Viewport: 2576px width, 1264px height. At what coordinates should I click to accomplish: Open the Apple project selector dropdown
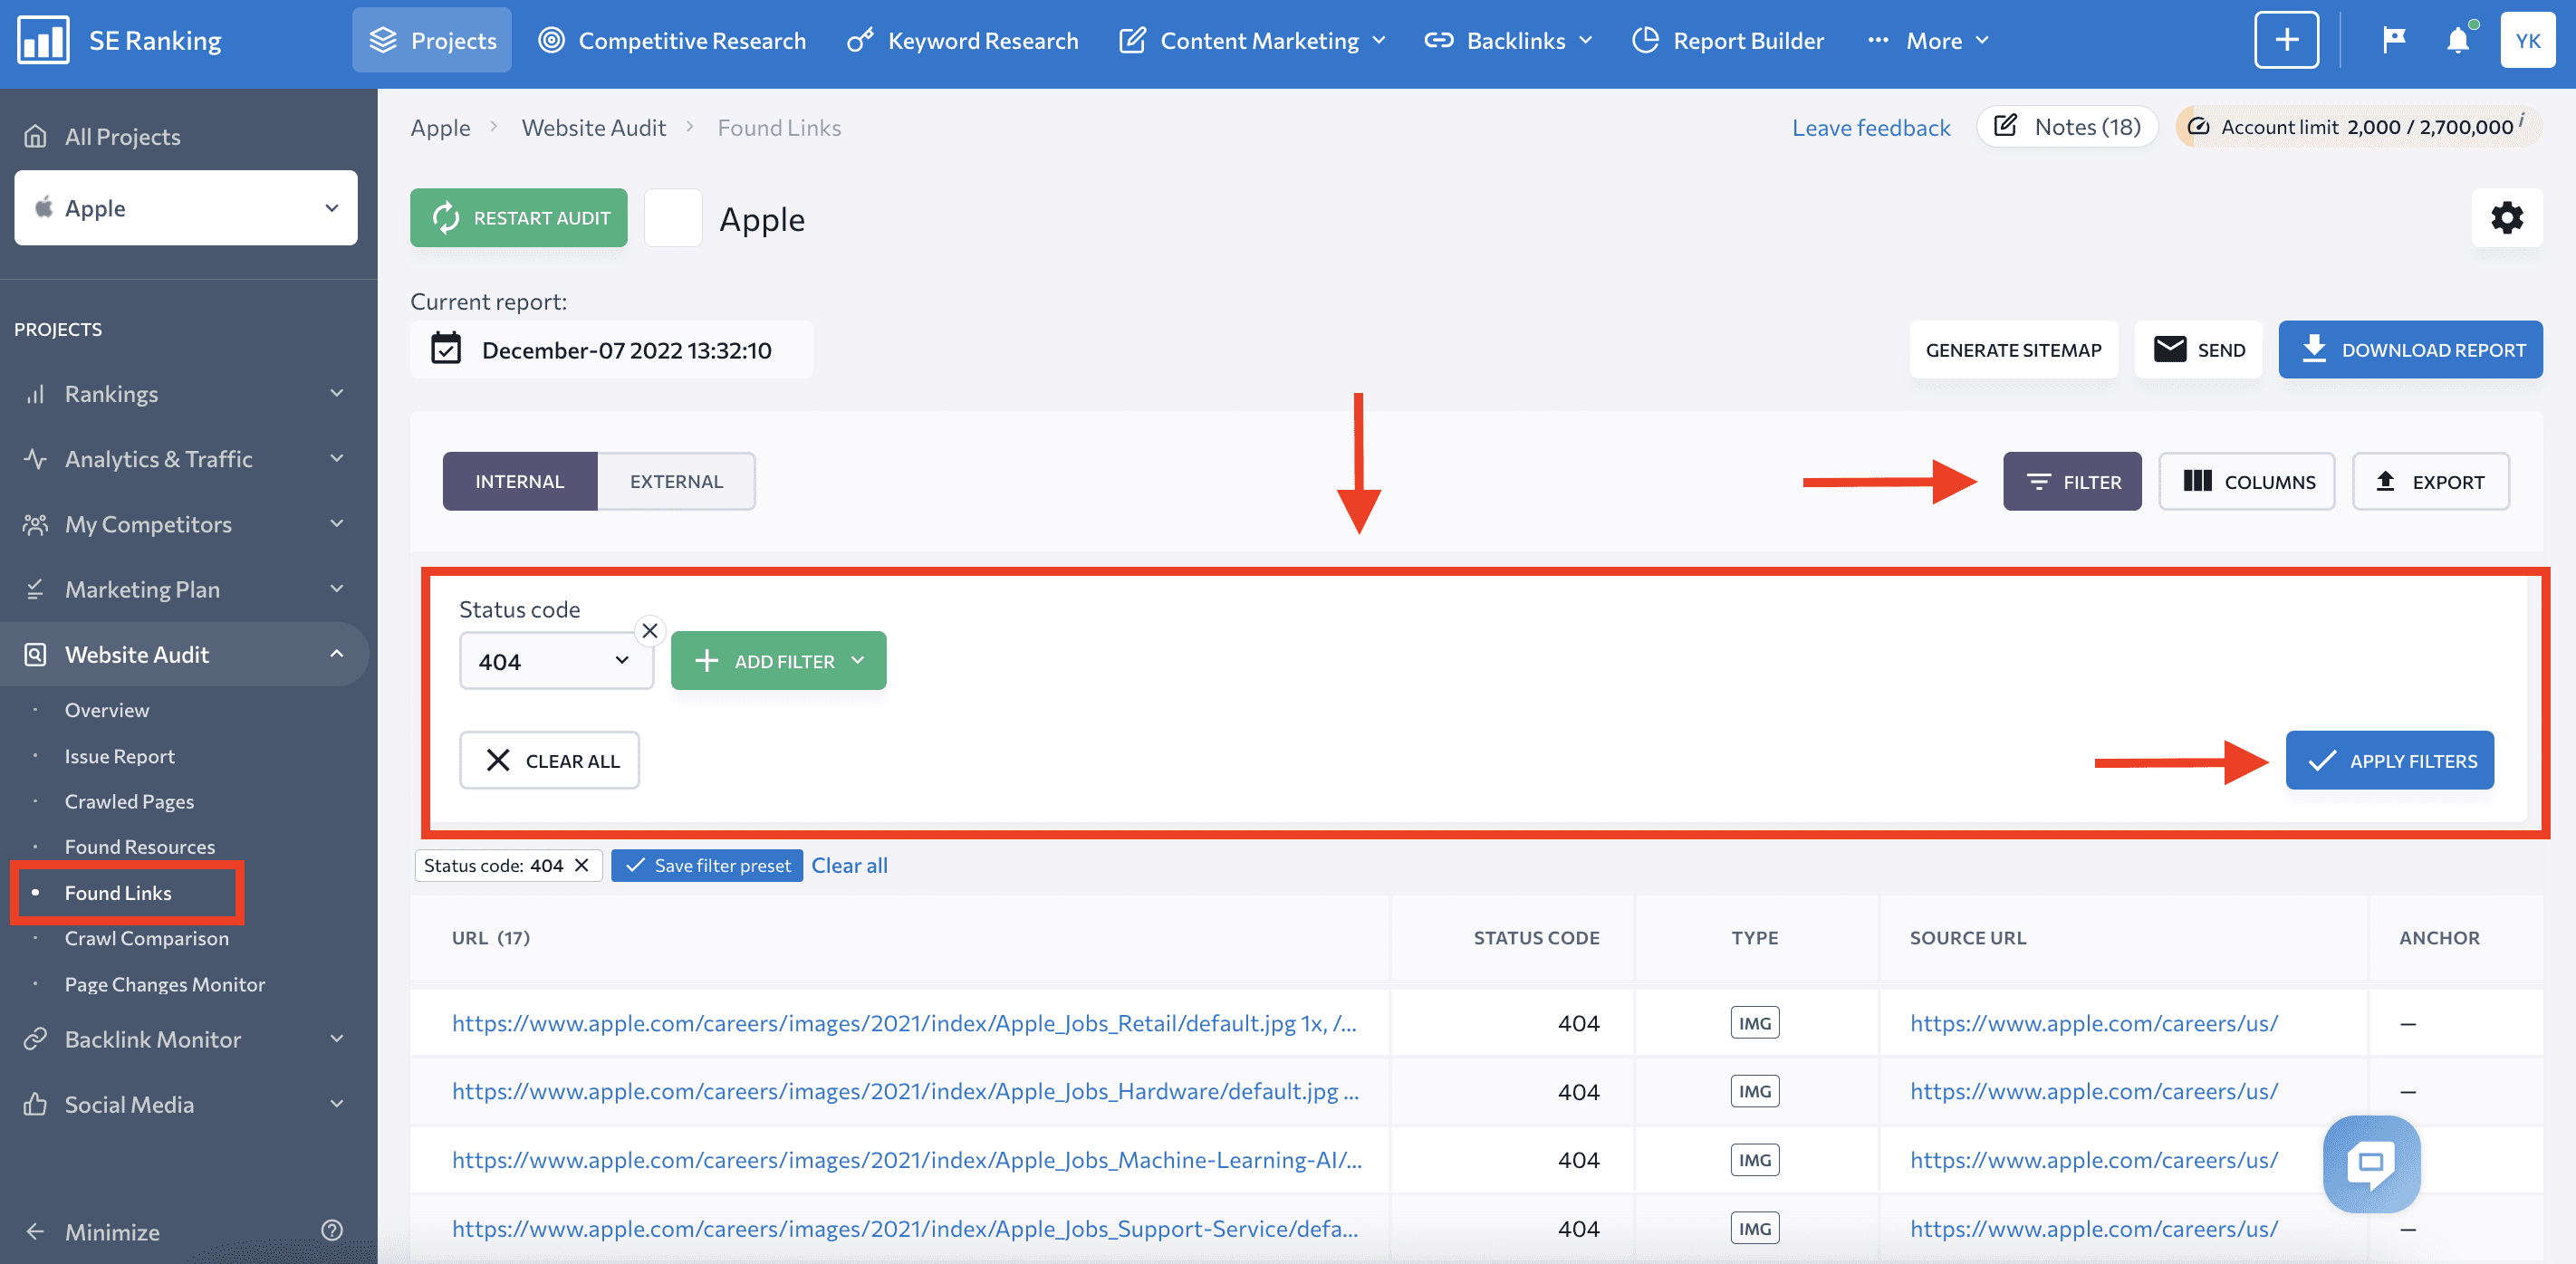186,207
